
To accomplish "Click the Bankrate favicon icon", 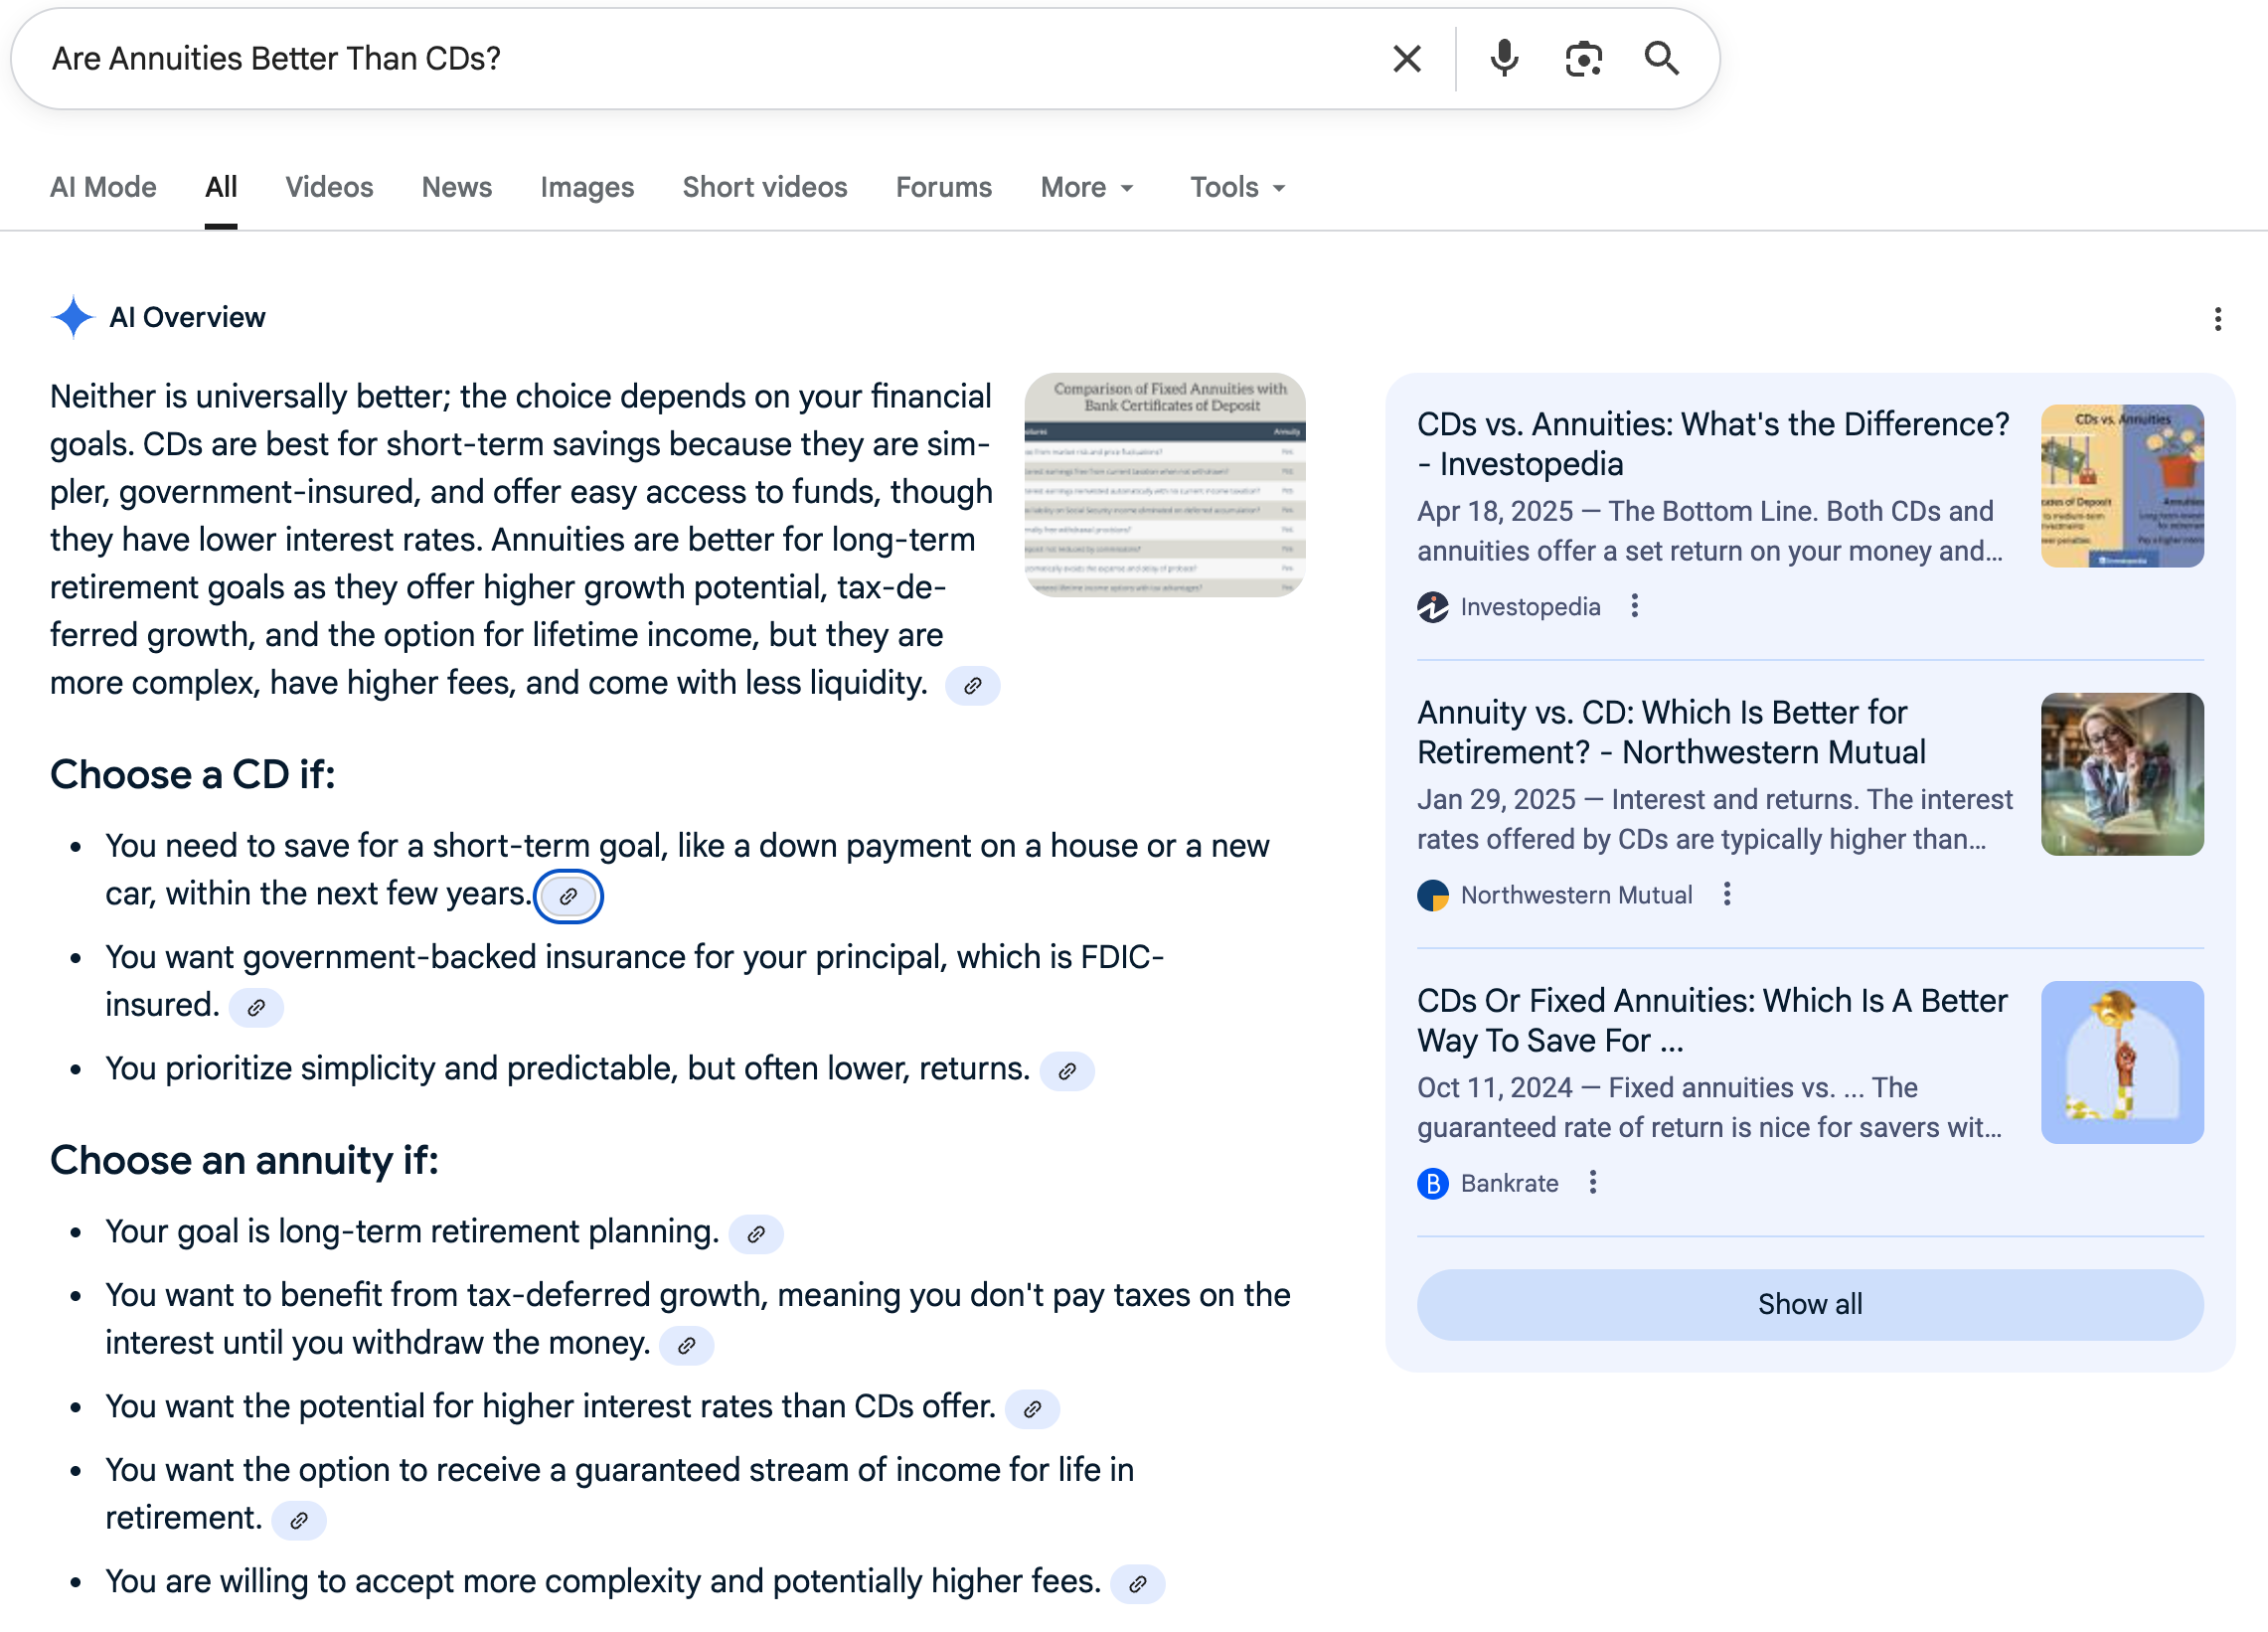I will (x=1432, y=1183).
